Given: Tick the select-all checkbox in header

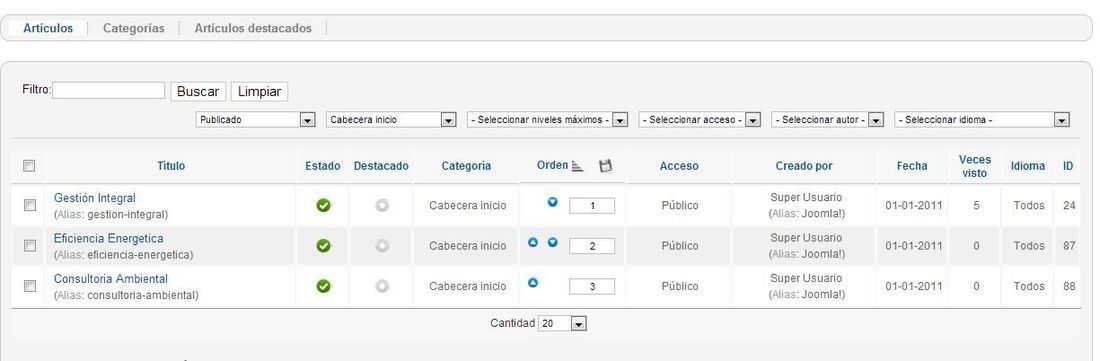Looking at the screenshot, I should point(29,166).
